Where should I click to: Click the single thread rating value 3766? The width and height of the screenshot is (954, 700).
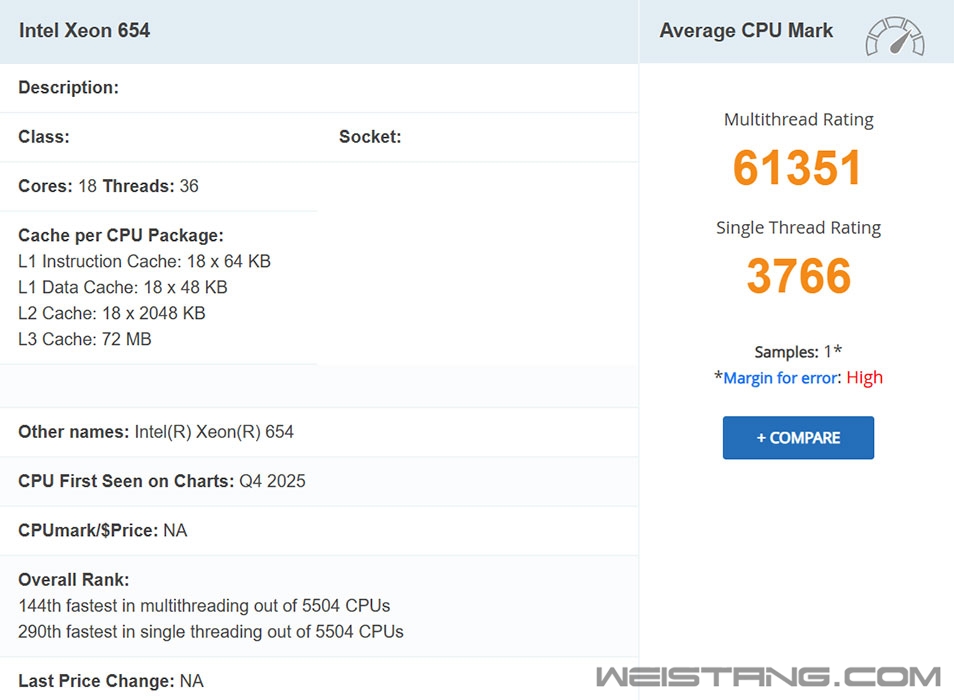pos(798,277)
